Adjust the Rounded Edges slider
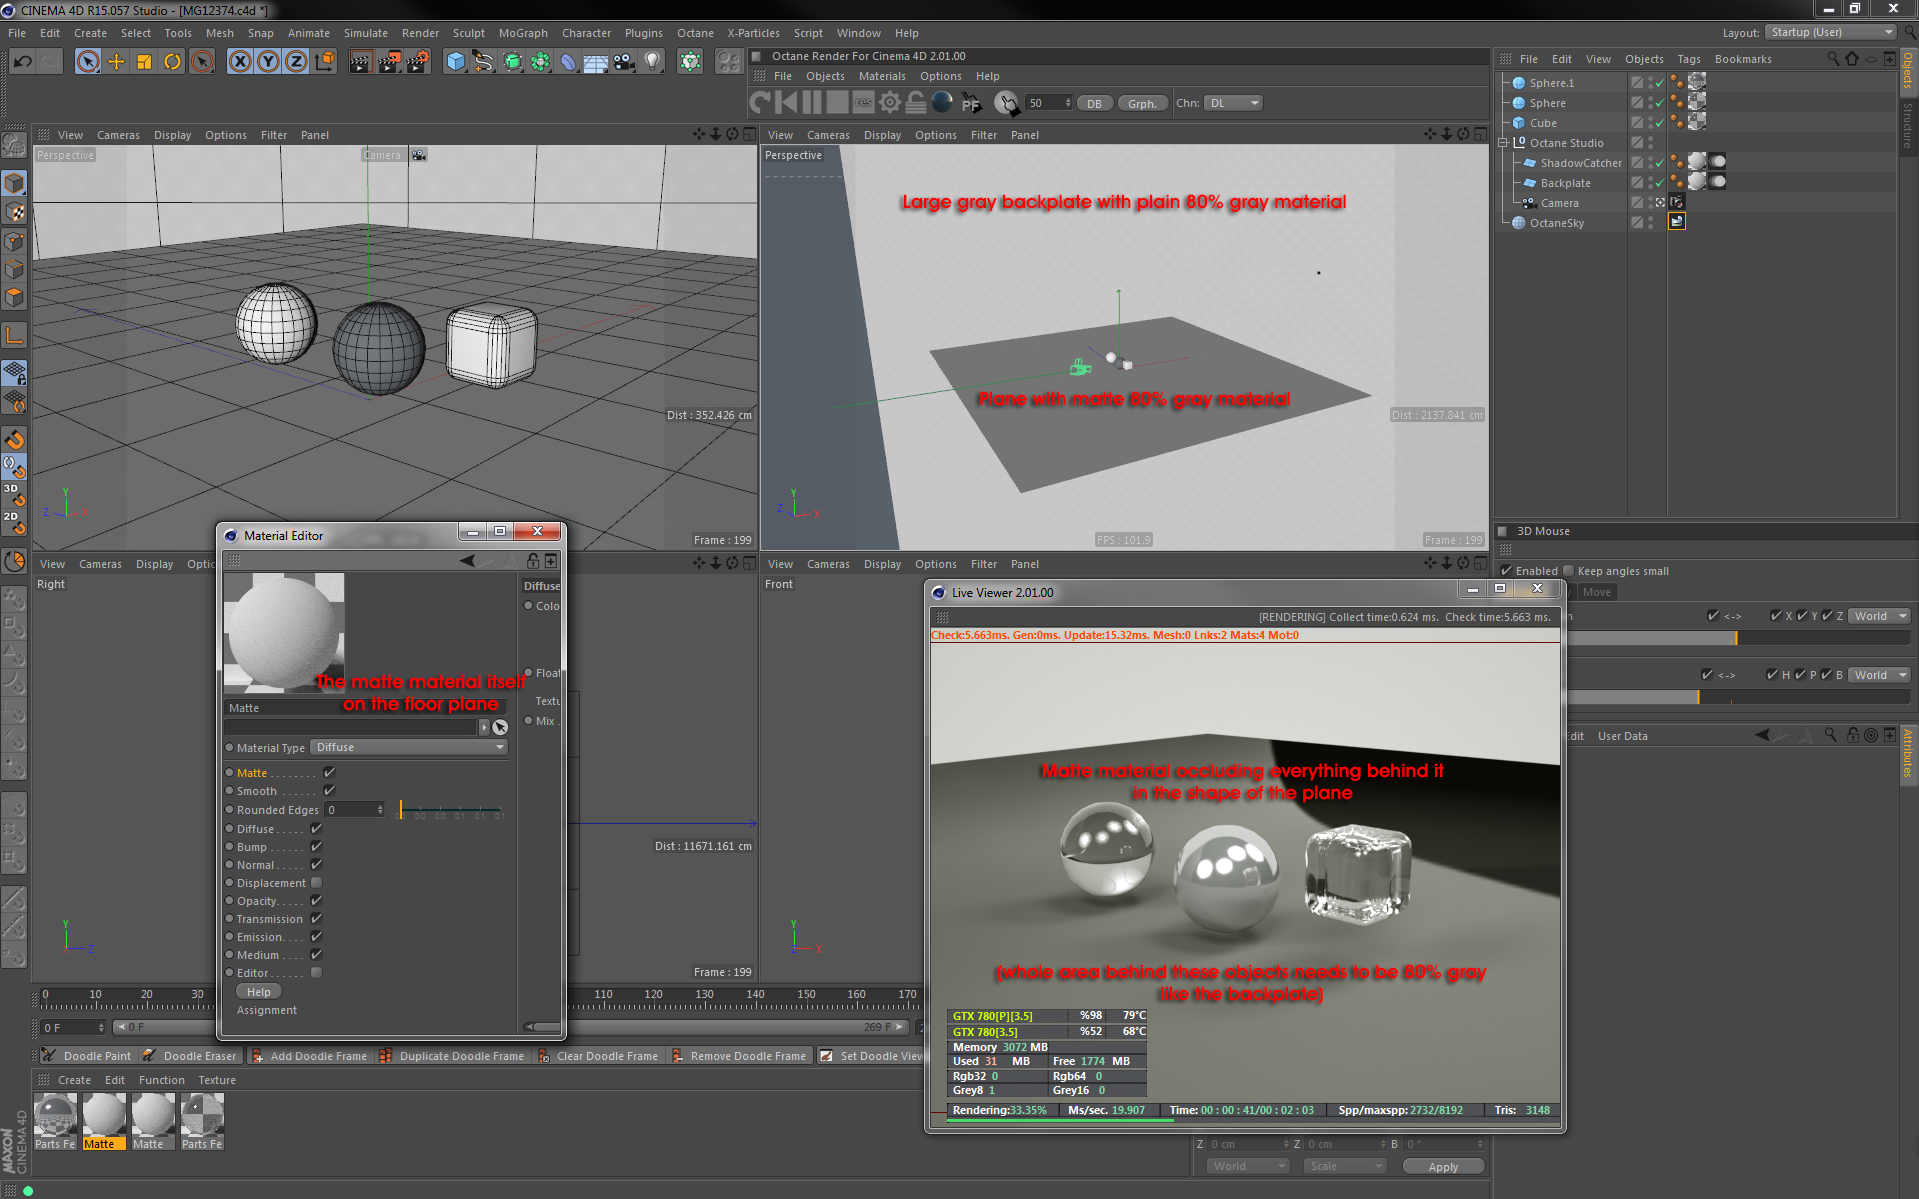Screen dimensions: 1919x1199 coord(451,809)
